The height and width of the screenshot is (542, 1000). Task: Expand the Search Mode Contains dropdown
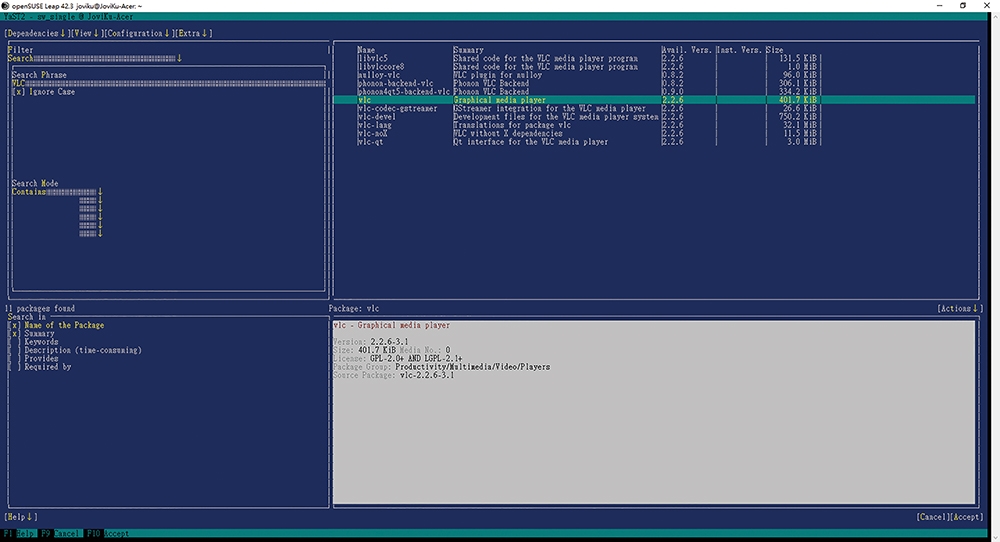(57, 192)
